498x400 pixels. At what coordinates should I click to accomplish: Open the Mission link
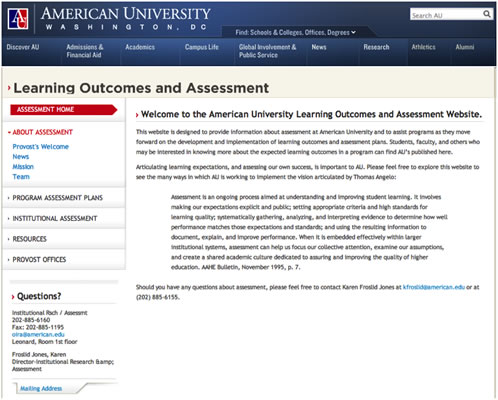pyautogui.click(x=23, y=167)
